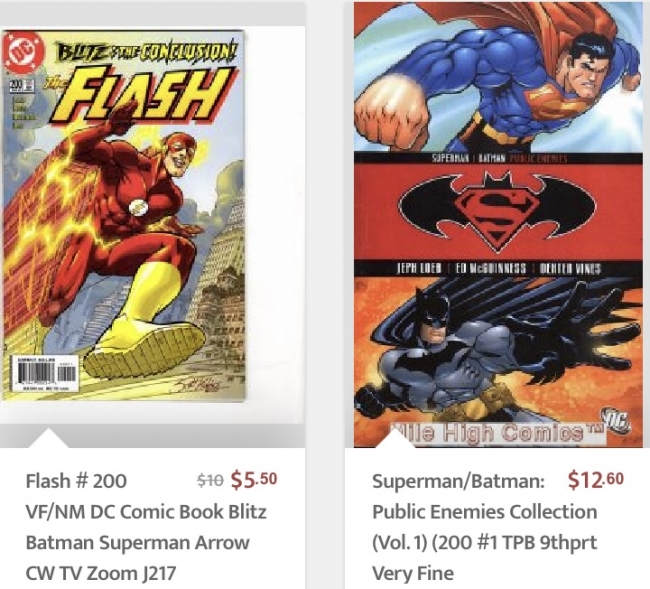
Task: Click the Very Fine condition text
Action: [x=413, y=573]
